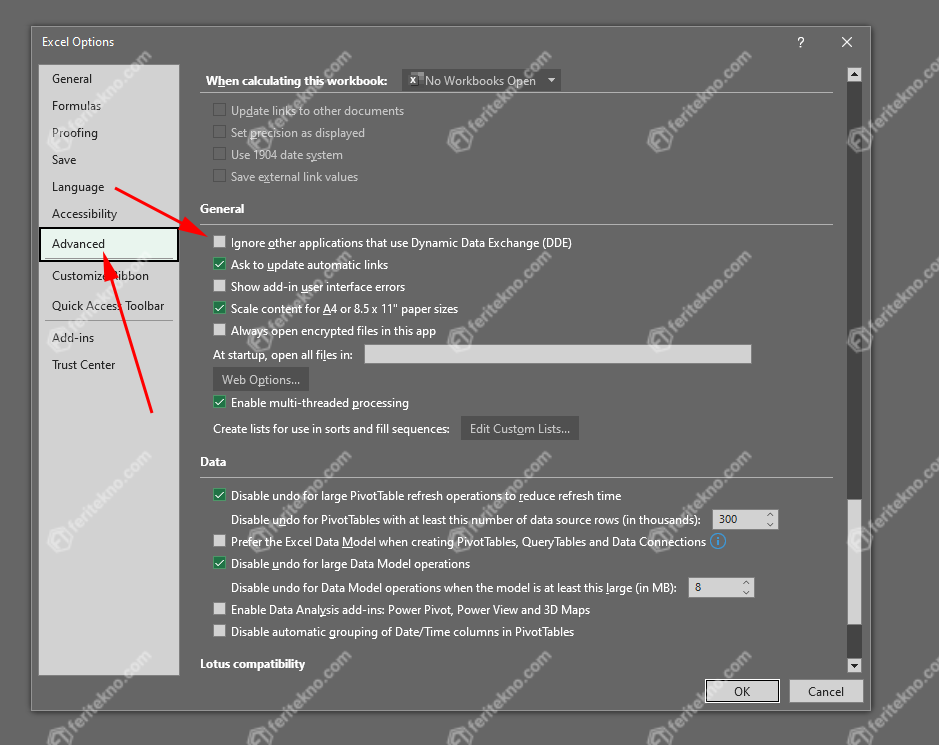The height and width of the screenshot is (745, 939).
Task: Tick Use 1904 date system
Action: [x=220, y=155]
